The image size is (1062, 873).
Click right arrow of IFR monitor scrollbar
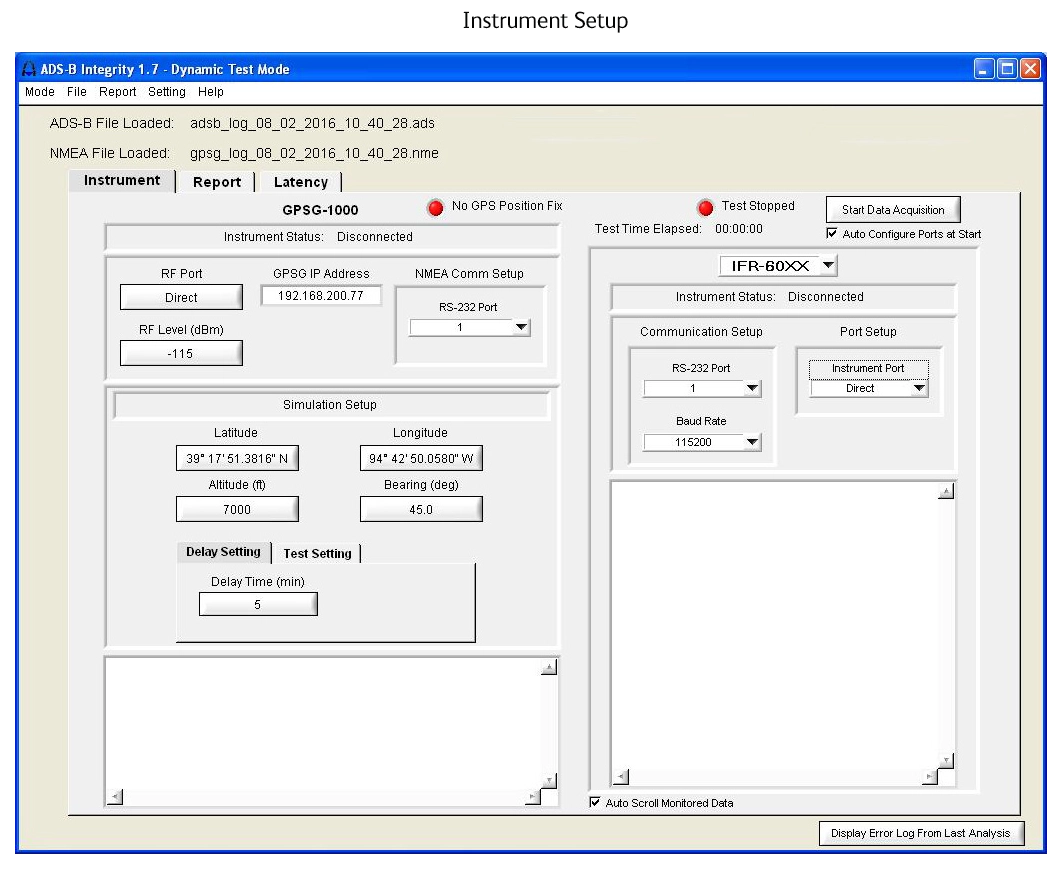pos(930,778)
